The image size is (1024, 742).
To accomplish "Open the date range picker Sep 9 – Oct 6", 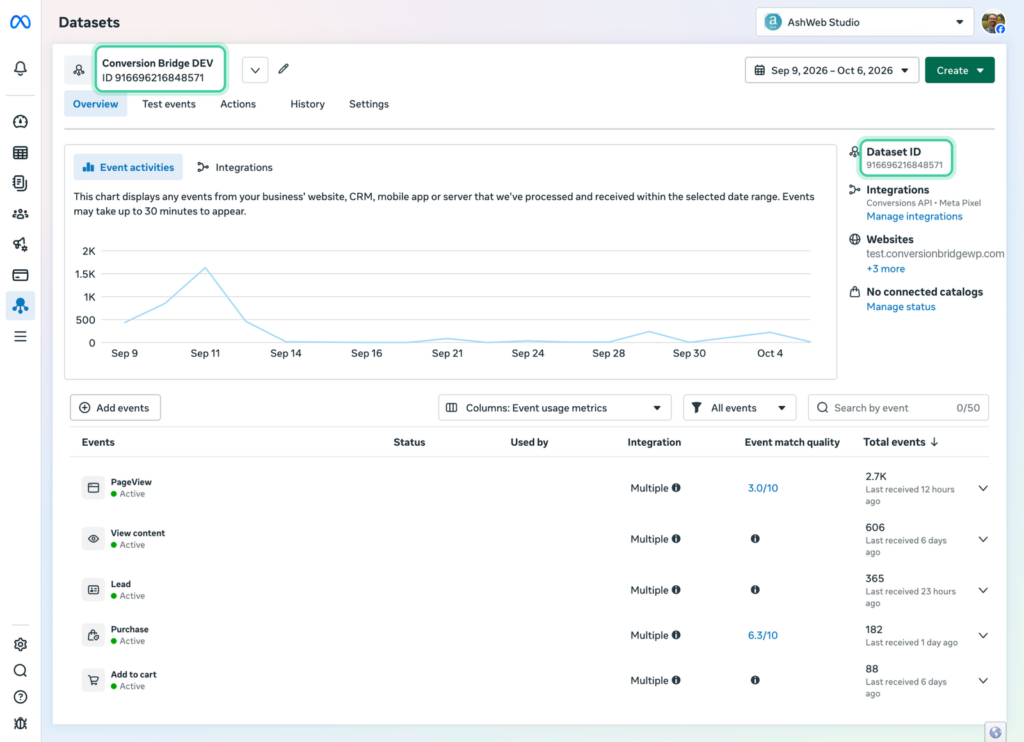I will coord(831,70).
